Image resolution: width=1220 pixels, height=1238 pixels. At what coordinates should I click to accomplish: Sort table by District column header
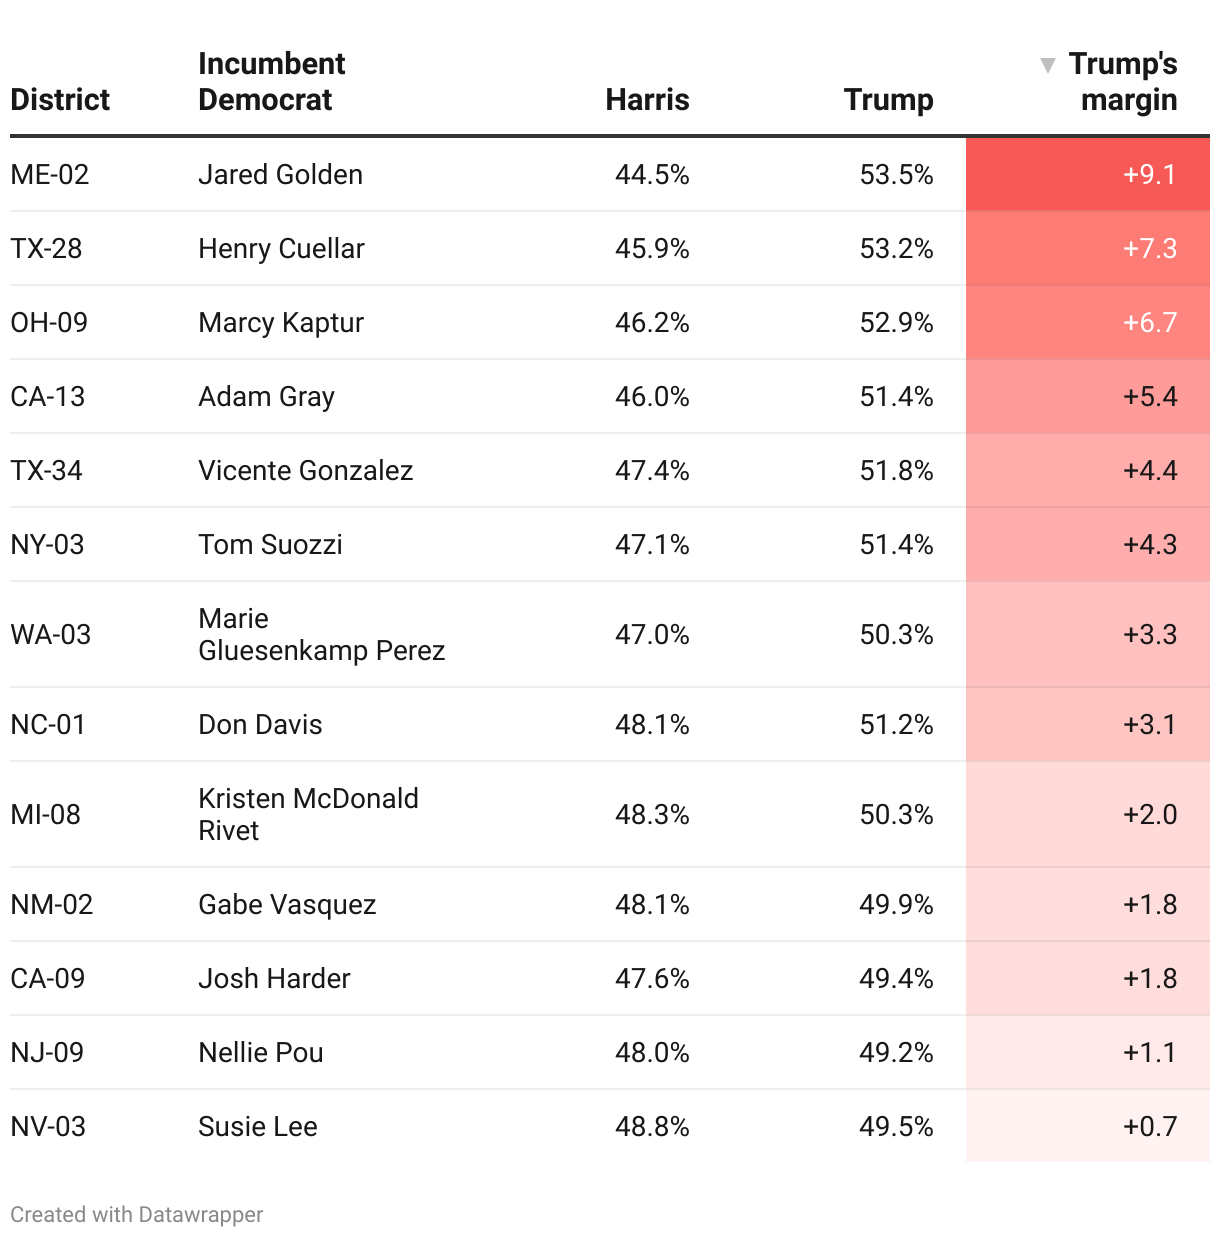(x=60, y=100)
